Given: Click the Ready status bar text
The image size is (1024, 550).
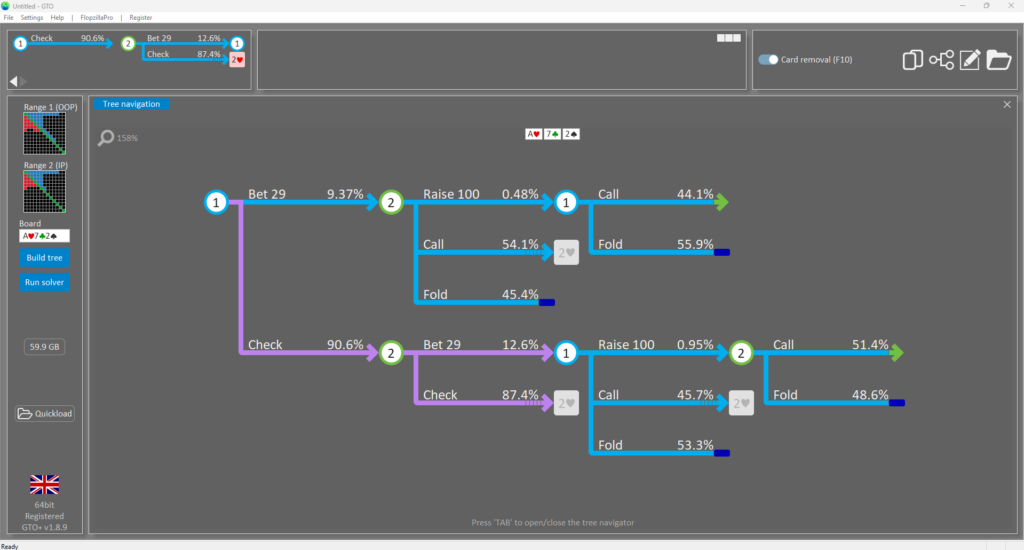Looking at the screenshot, I should pos(10,546).
